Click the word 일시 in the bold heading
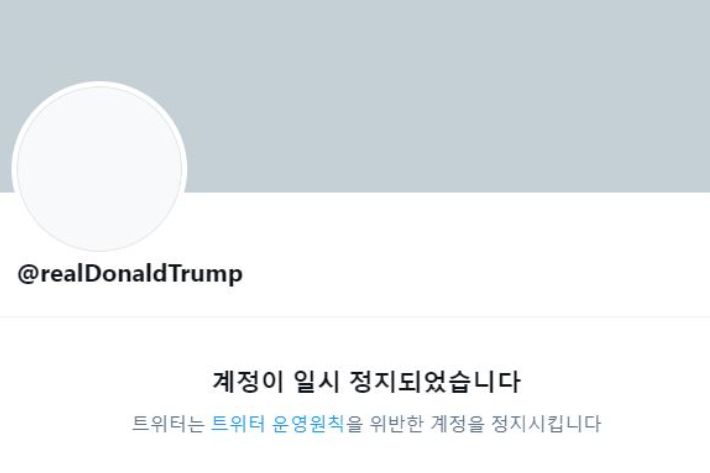710x473 pixels. click(317, 382)
